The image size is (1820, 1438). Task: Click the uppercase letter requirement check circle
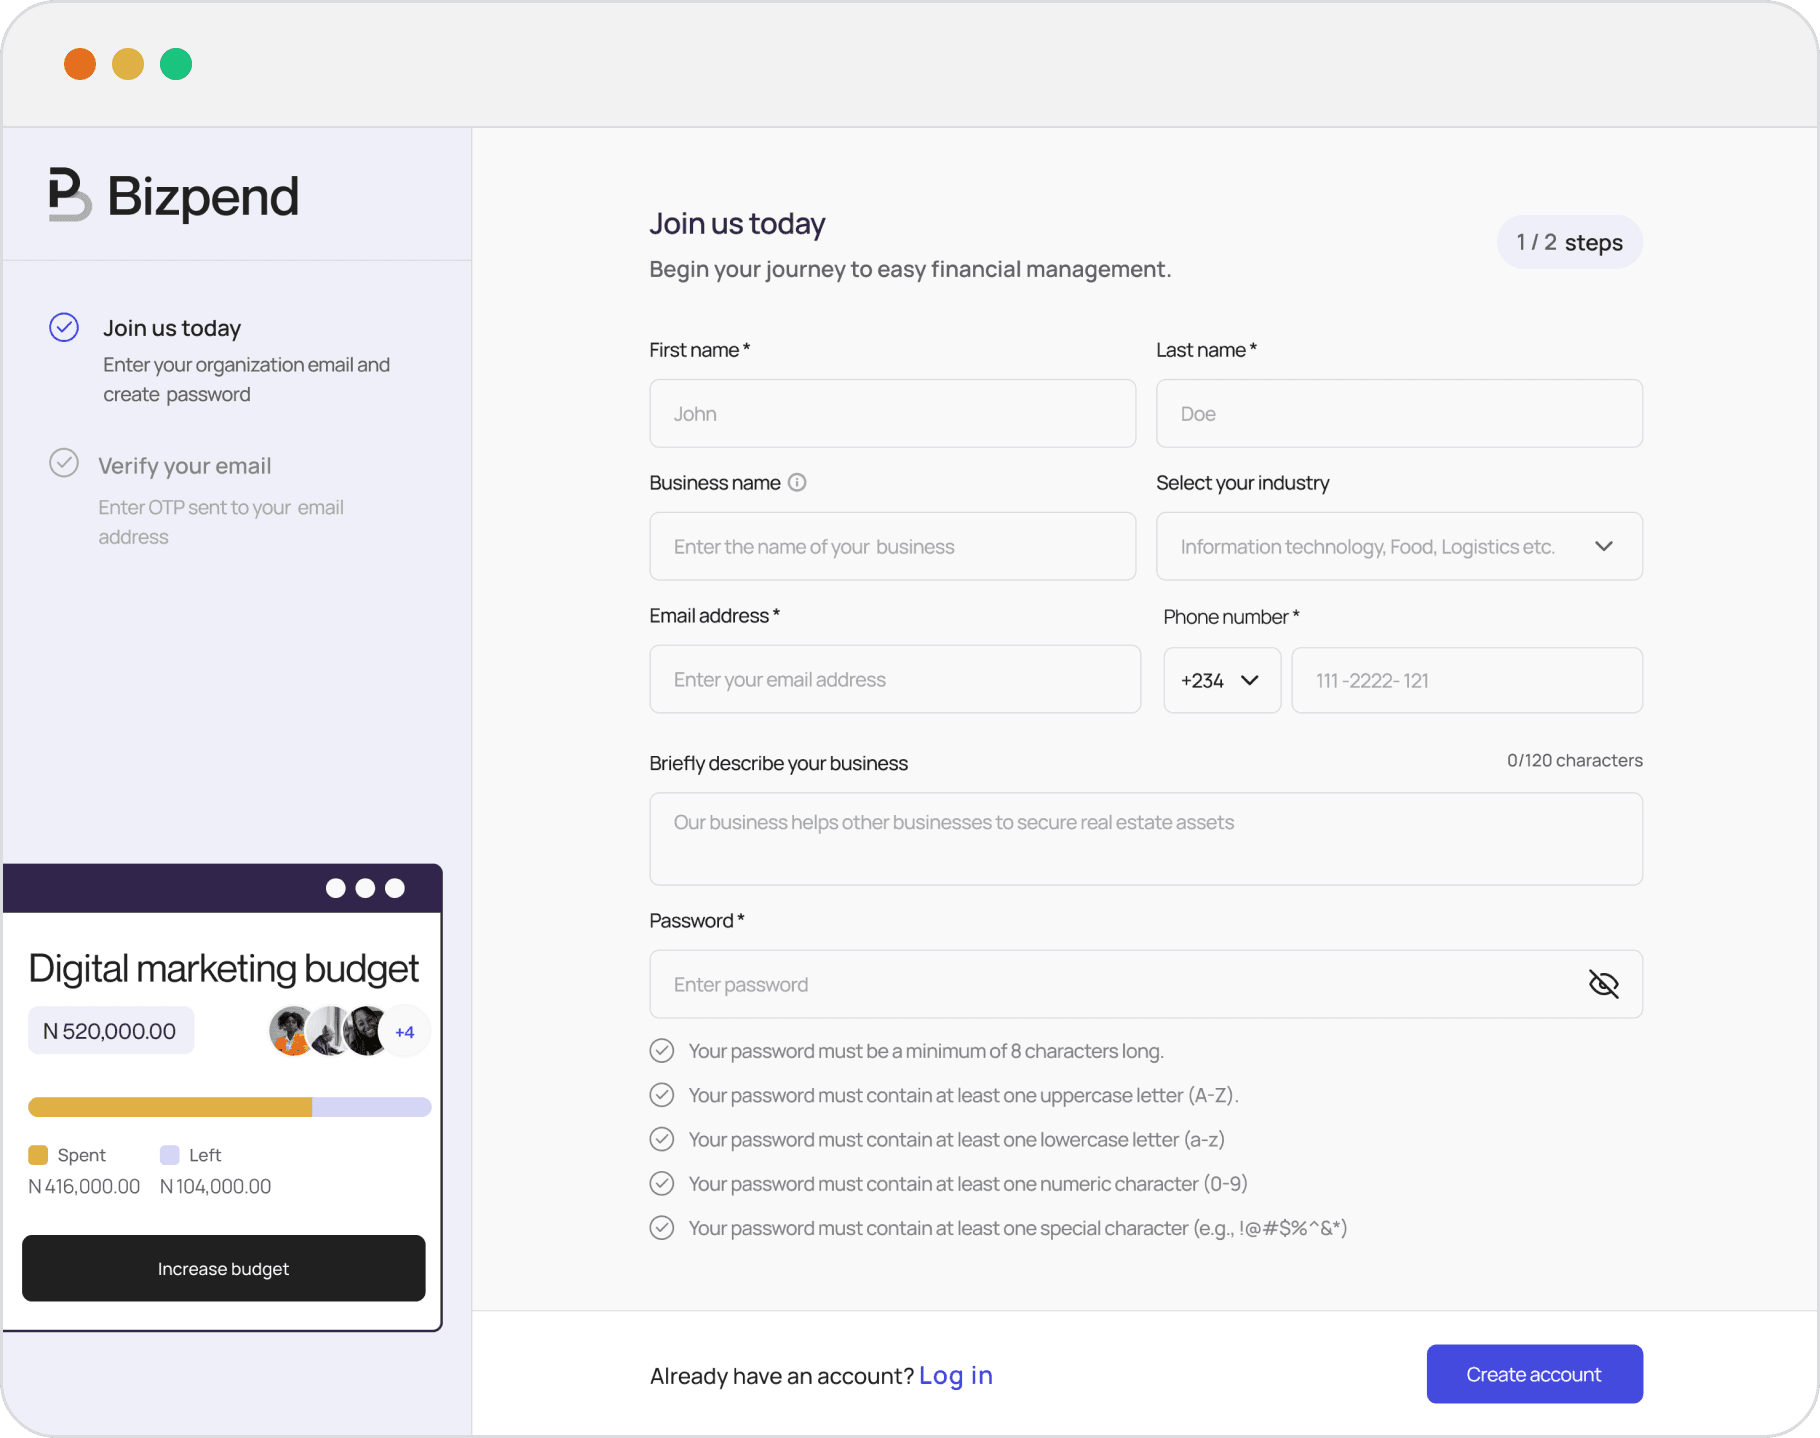(x=662, y=1095)
